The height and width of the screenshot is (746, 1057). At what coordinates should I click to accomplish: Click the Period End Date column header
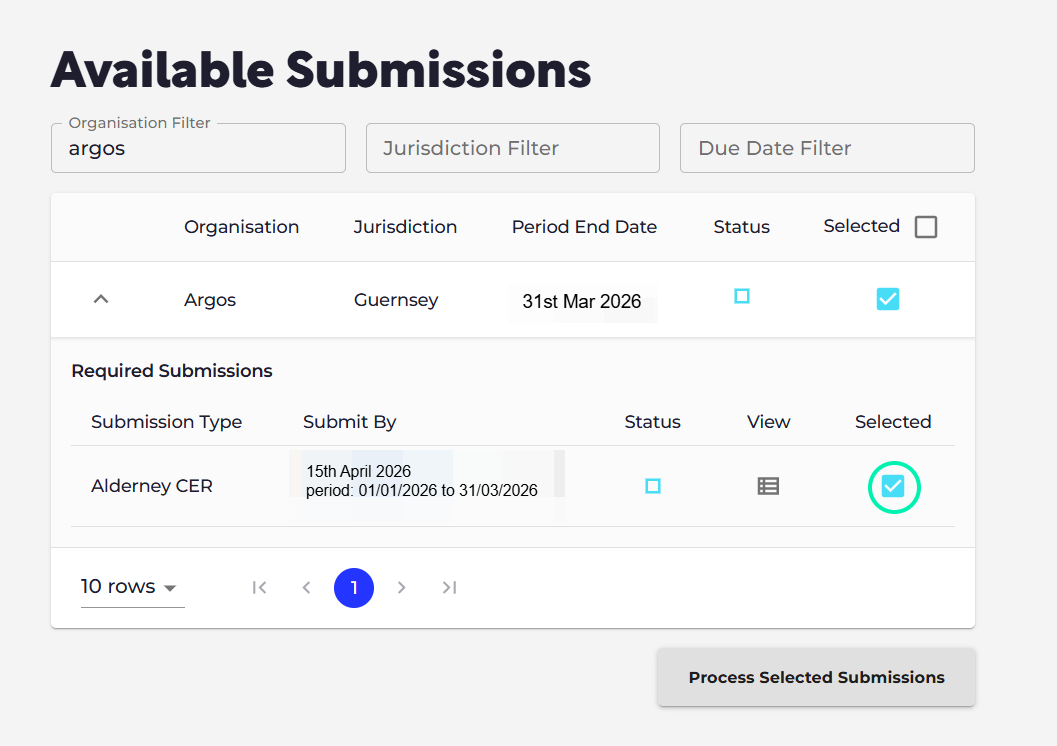(x=584, y=227)
